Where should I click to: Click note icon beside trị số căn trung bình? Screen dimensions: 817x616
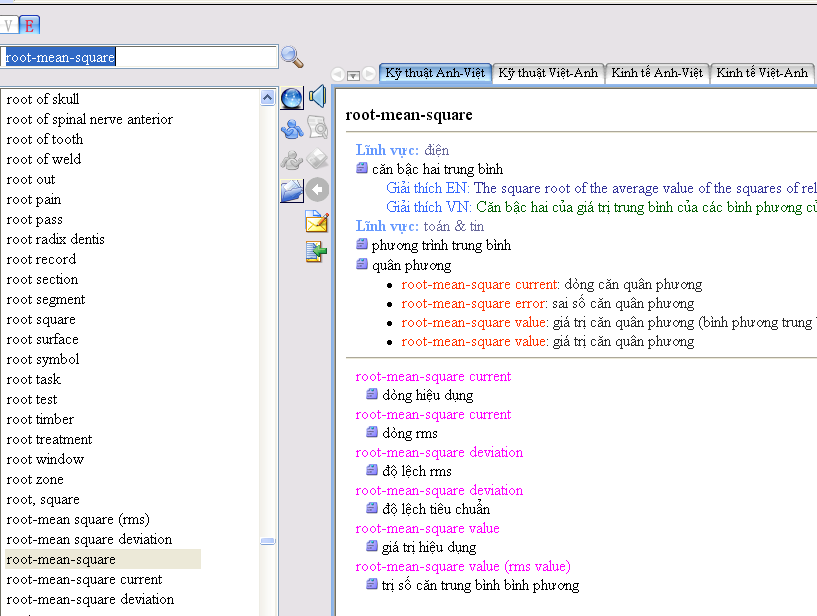[x=372, y=584]
